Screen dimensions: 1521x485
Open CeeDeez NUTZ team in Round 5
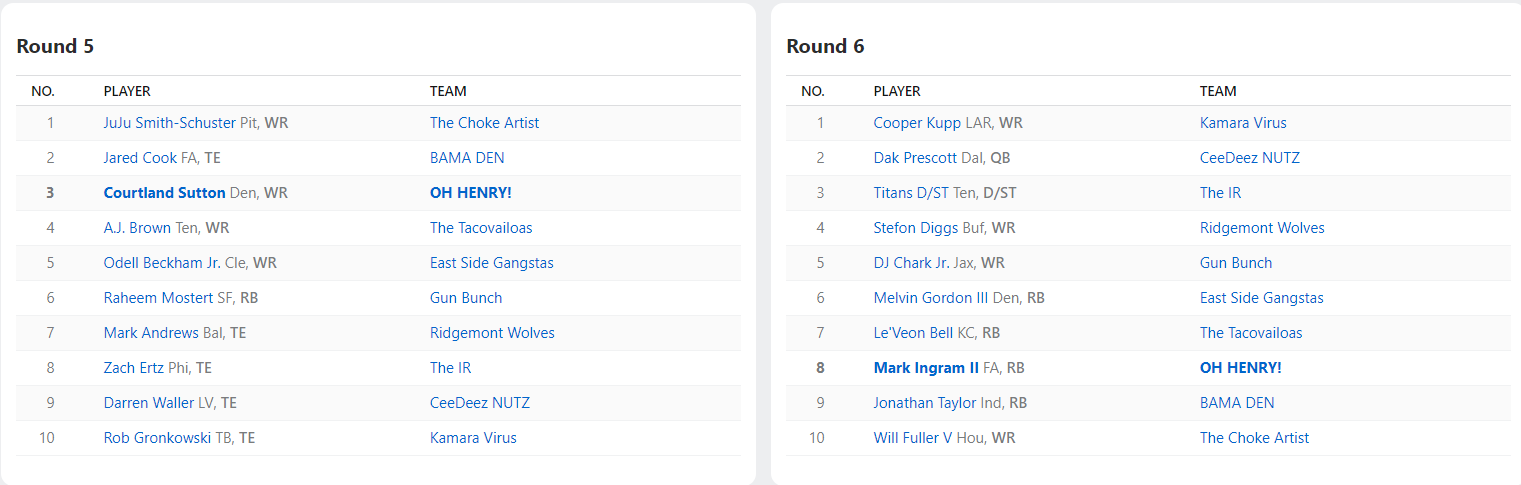(x=480, y=403)
